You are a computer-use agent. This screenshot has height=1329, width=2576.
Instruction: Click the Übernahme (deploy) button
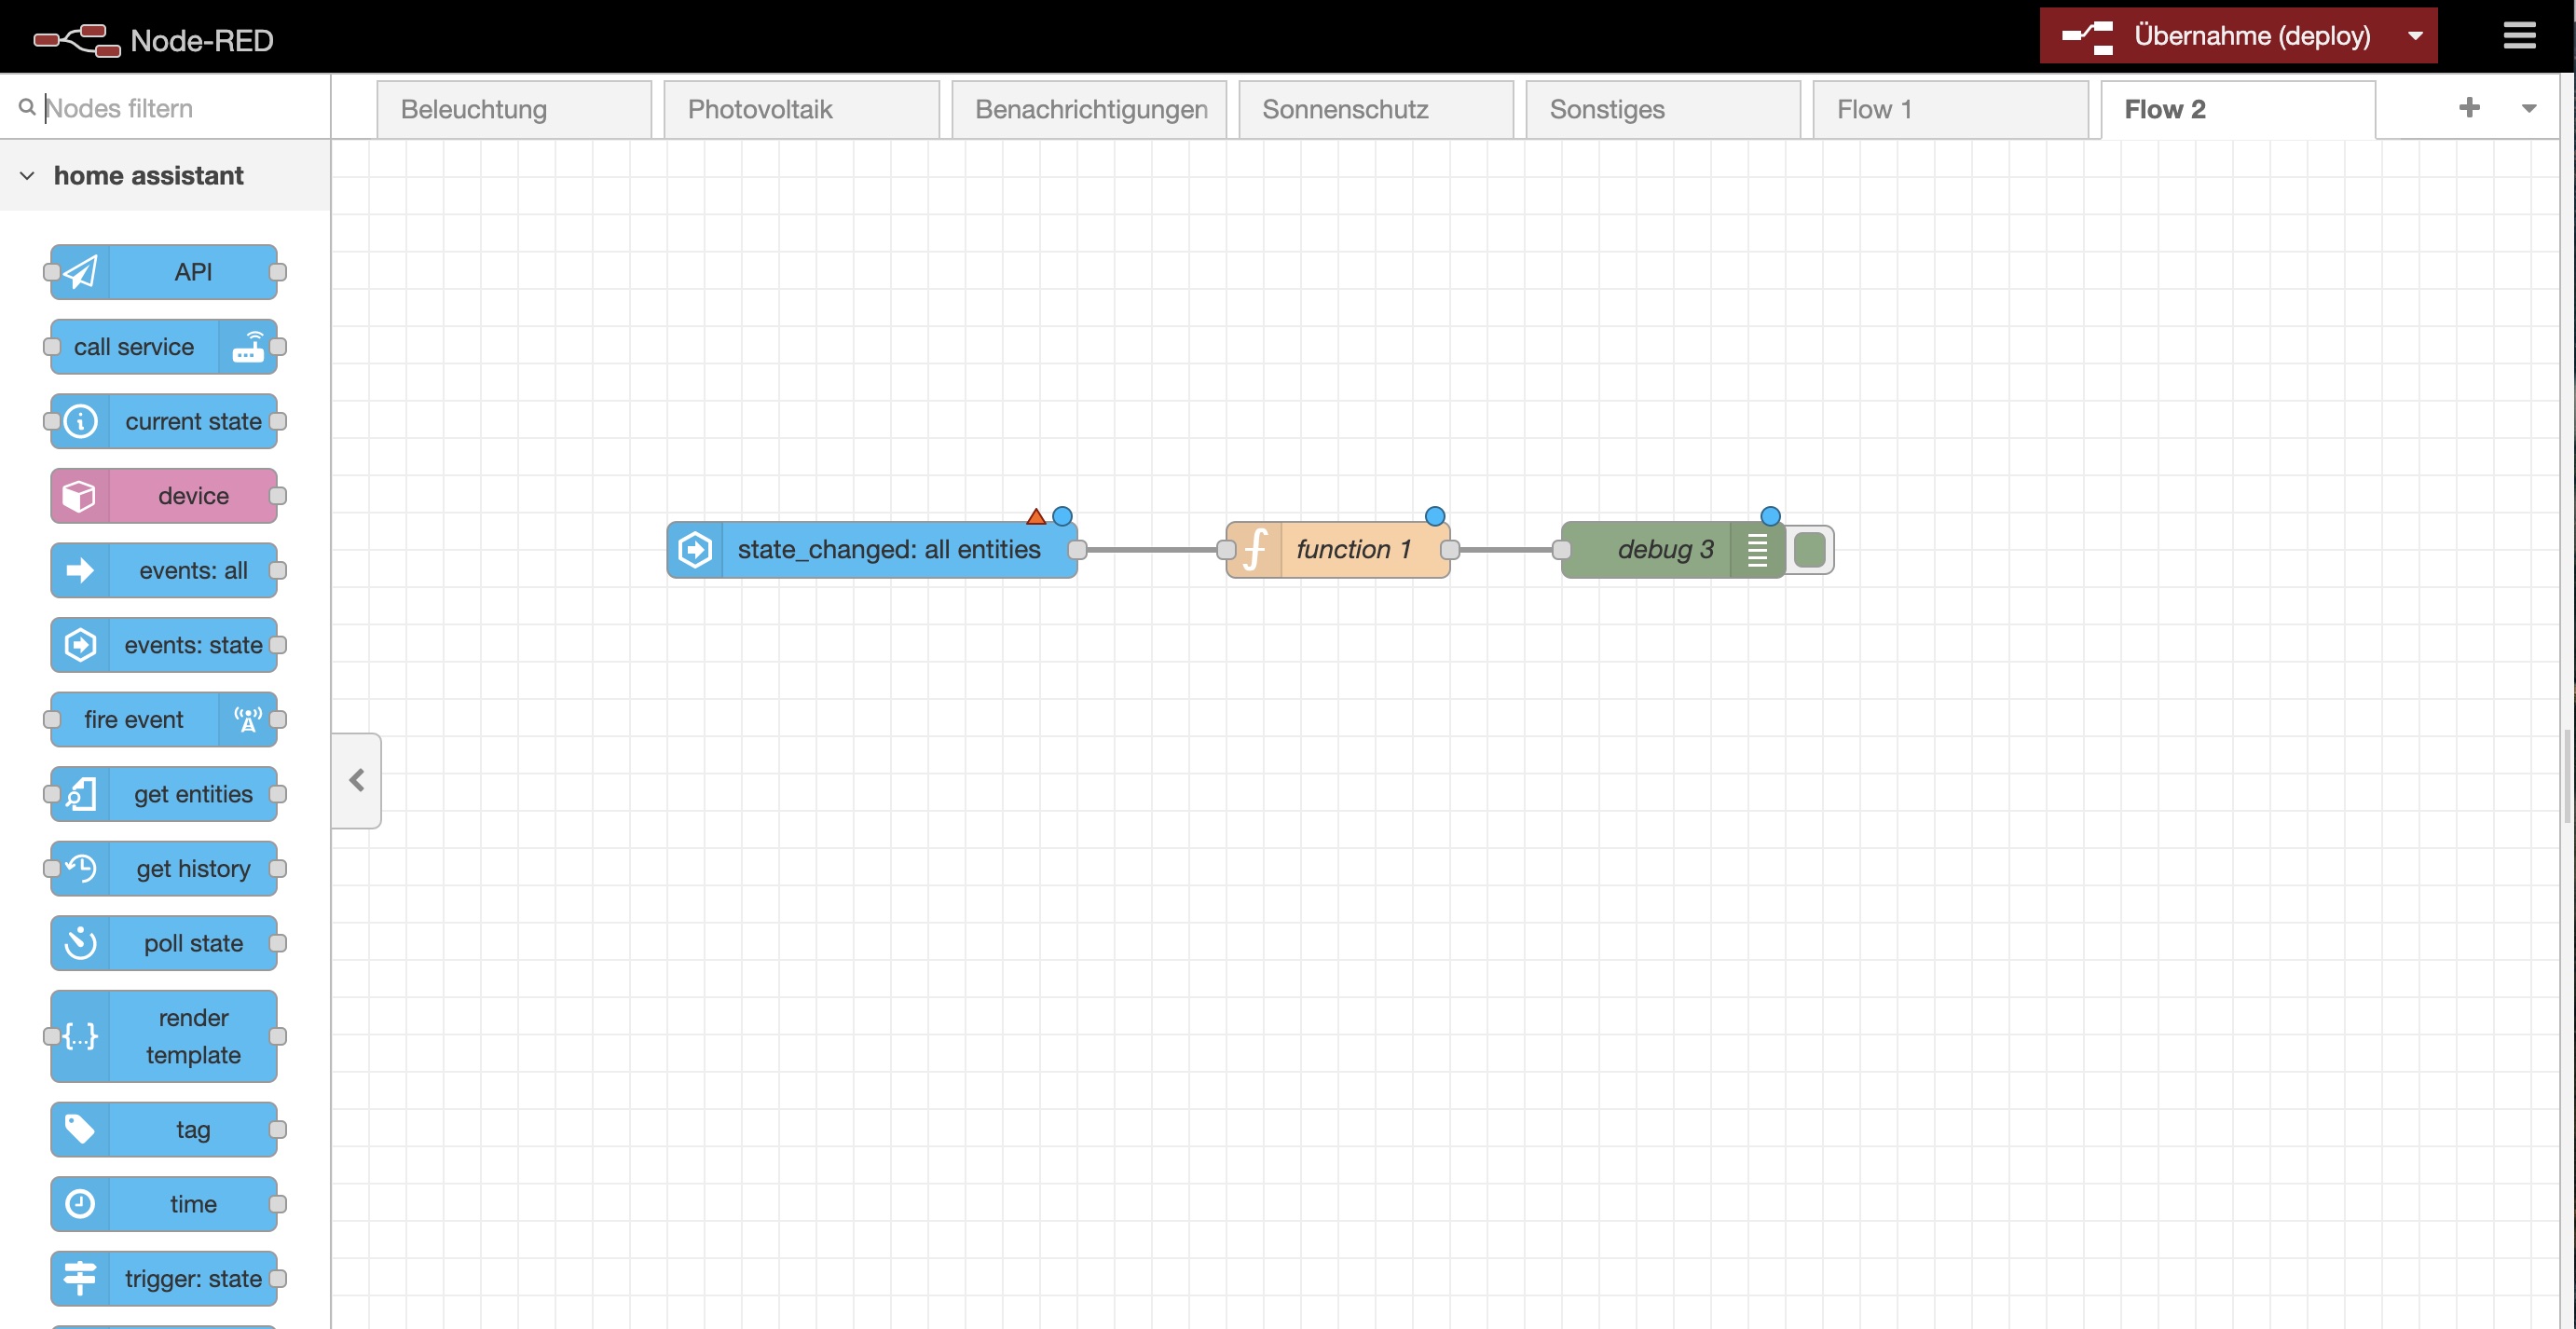(x=2227, y=34)
